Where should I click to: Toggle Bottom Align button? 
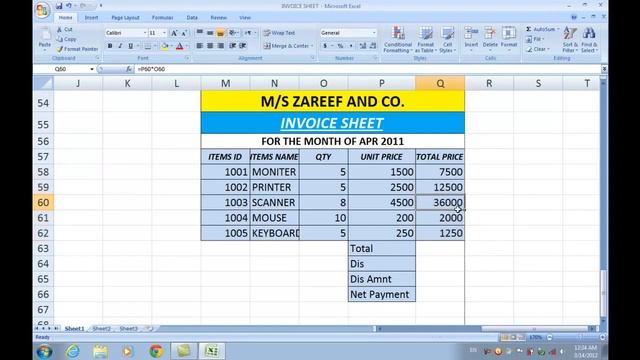click(x=220, y=33)
